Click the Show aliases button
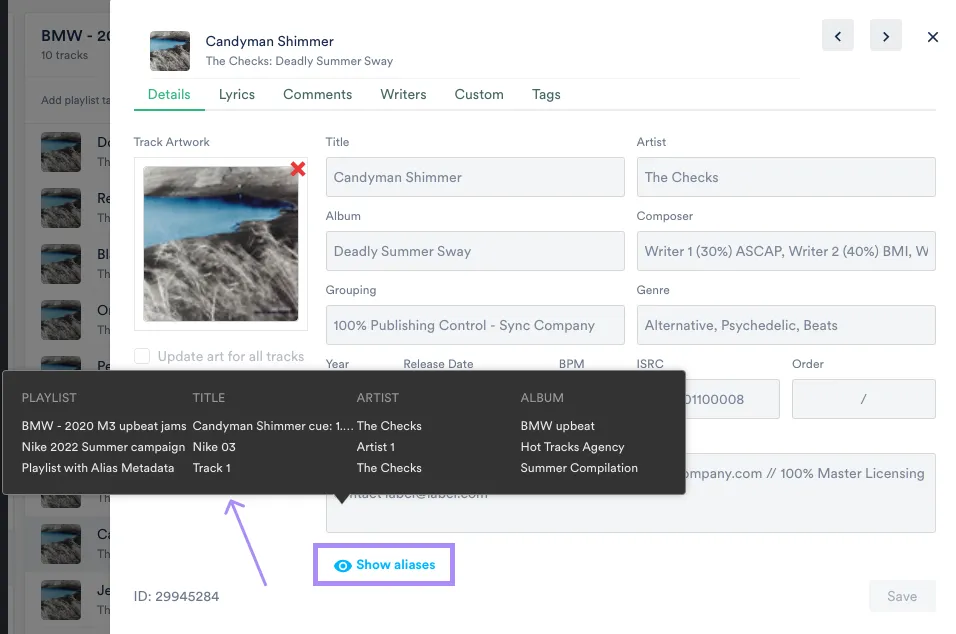 point(383,564)
